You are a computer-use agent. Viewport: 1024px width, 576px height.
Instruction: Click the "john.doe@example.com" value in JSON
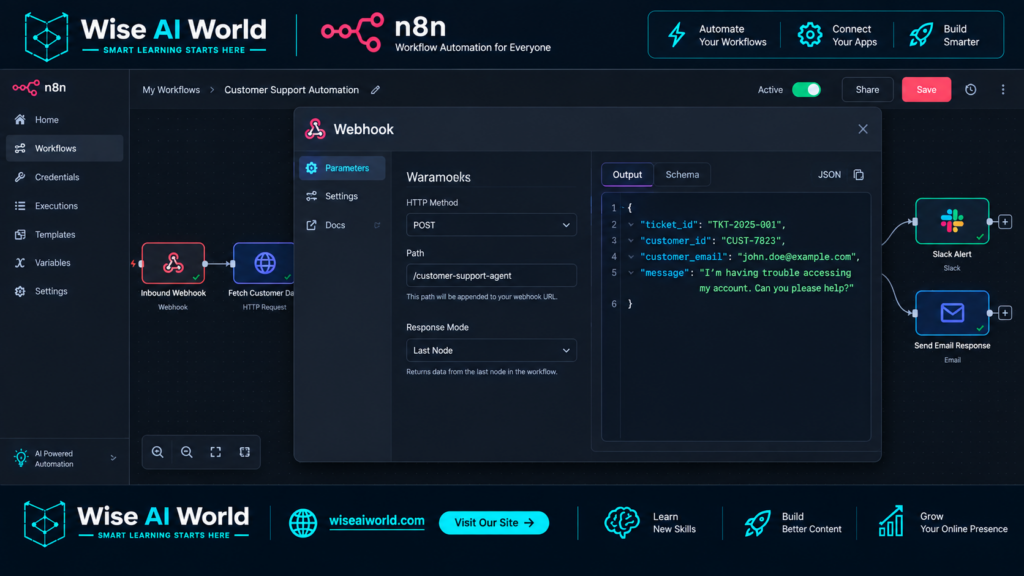point(795,257)
